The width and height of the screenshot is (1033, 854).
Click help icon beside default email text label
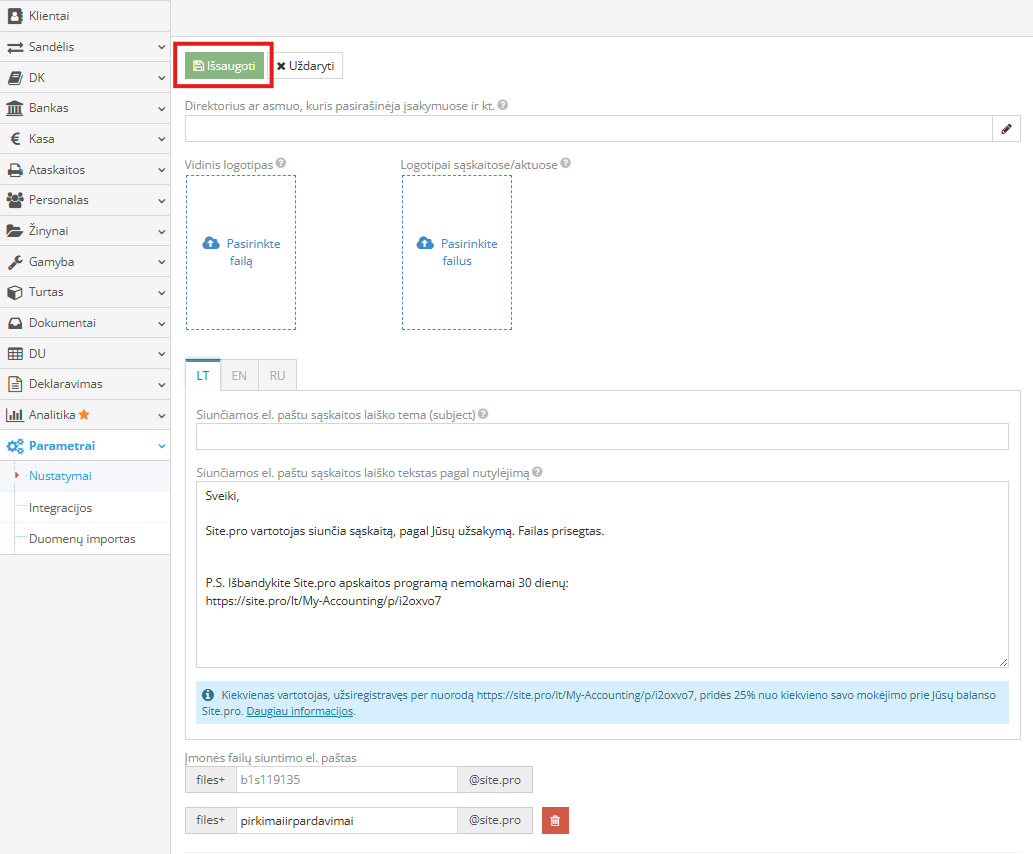pyautogui.click(x=537, y=472)
